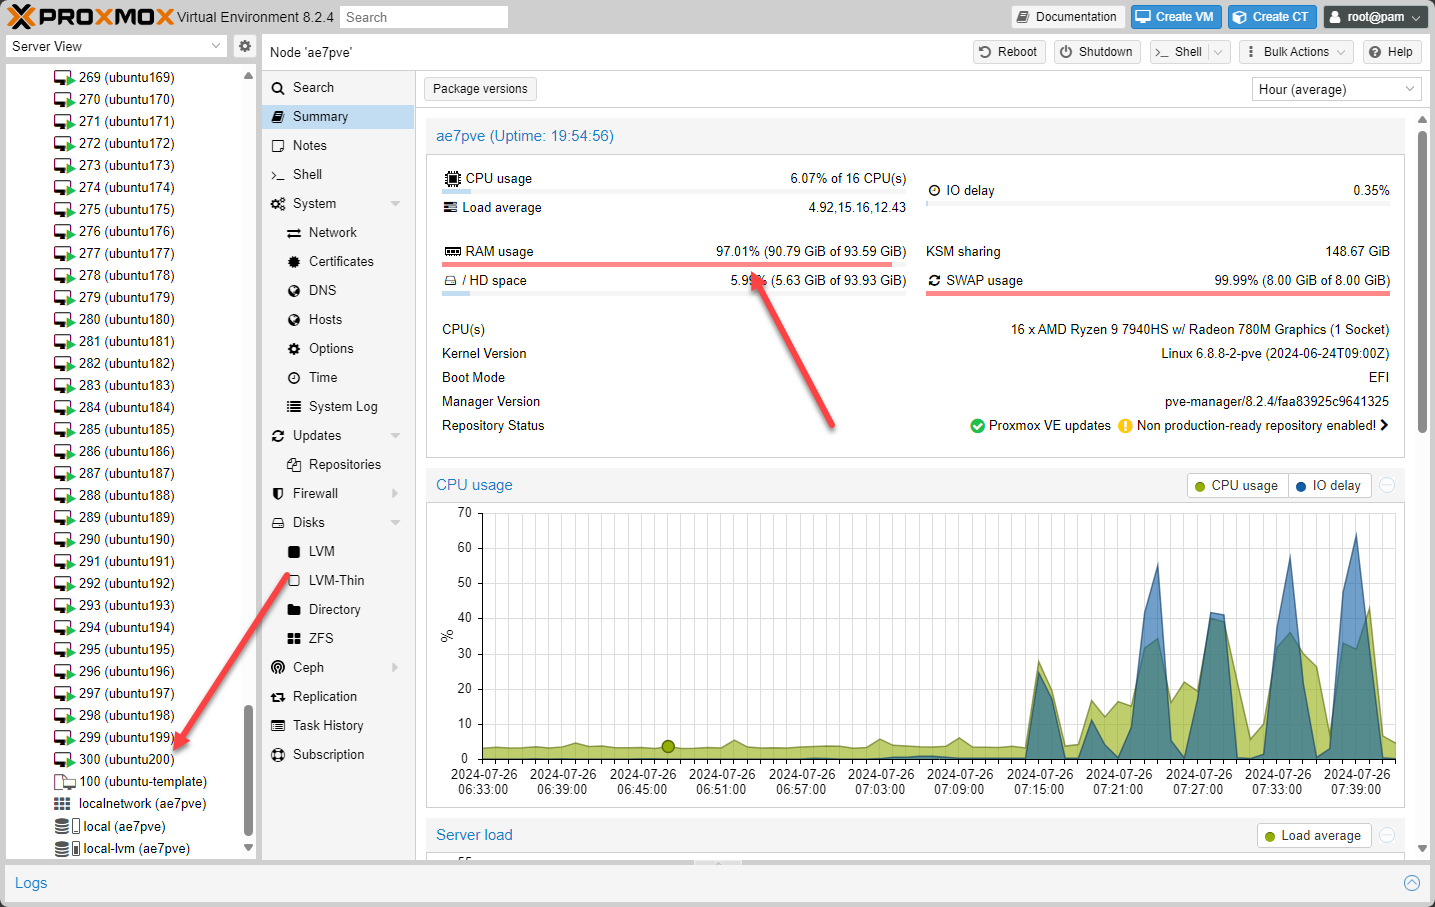Click the ZFS grid icon

tap(294, 639)
